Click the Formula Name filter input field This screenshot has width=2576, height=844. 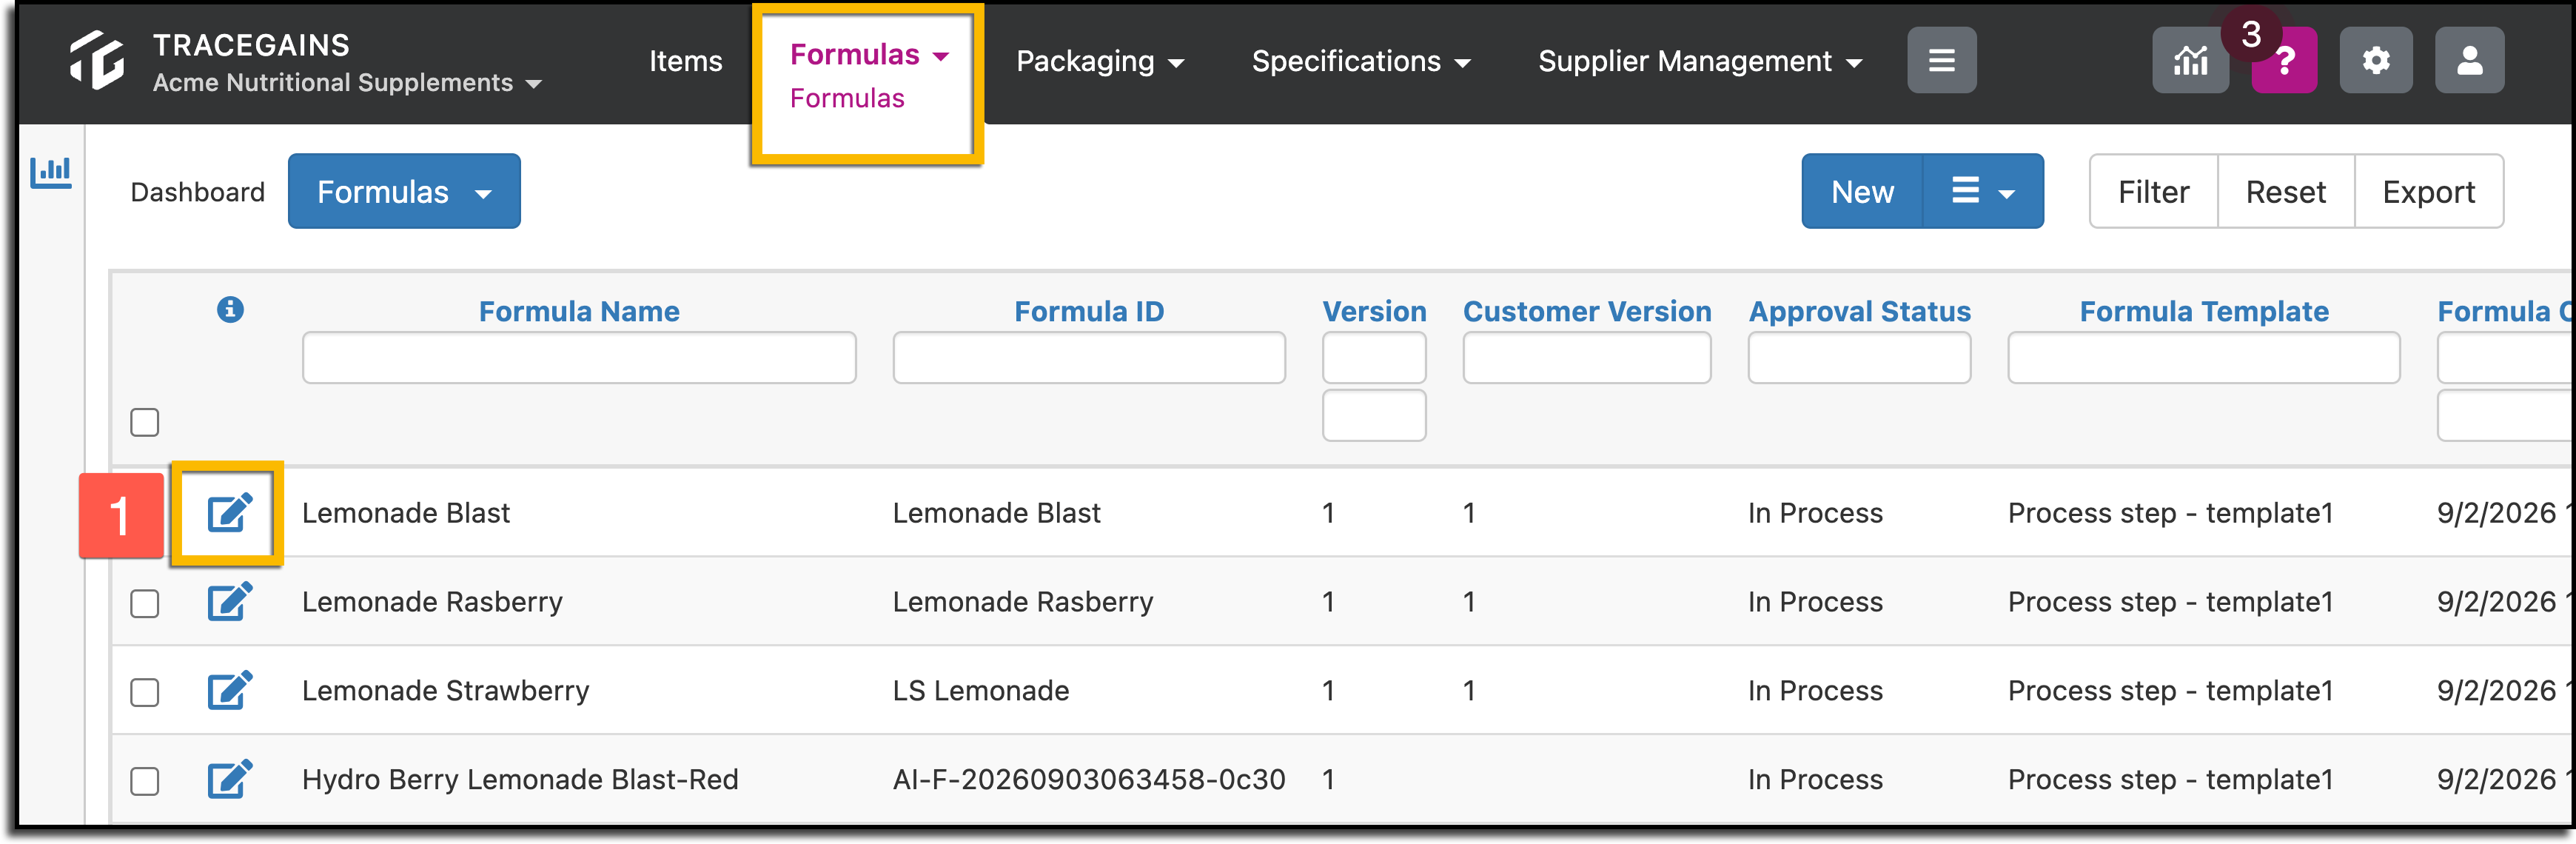pos(579,357)
